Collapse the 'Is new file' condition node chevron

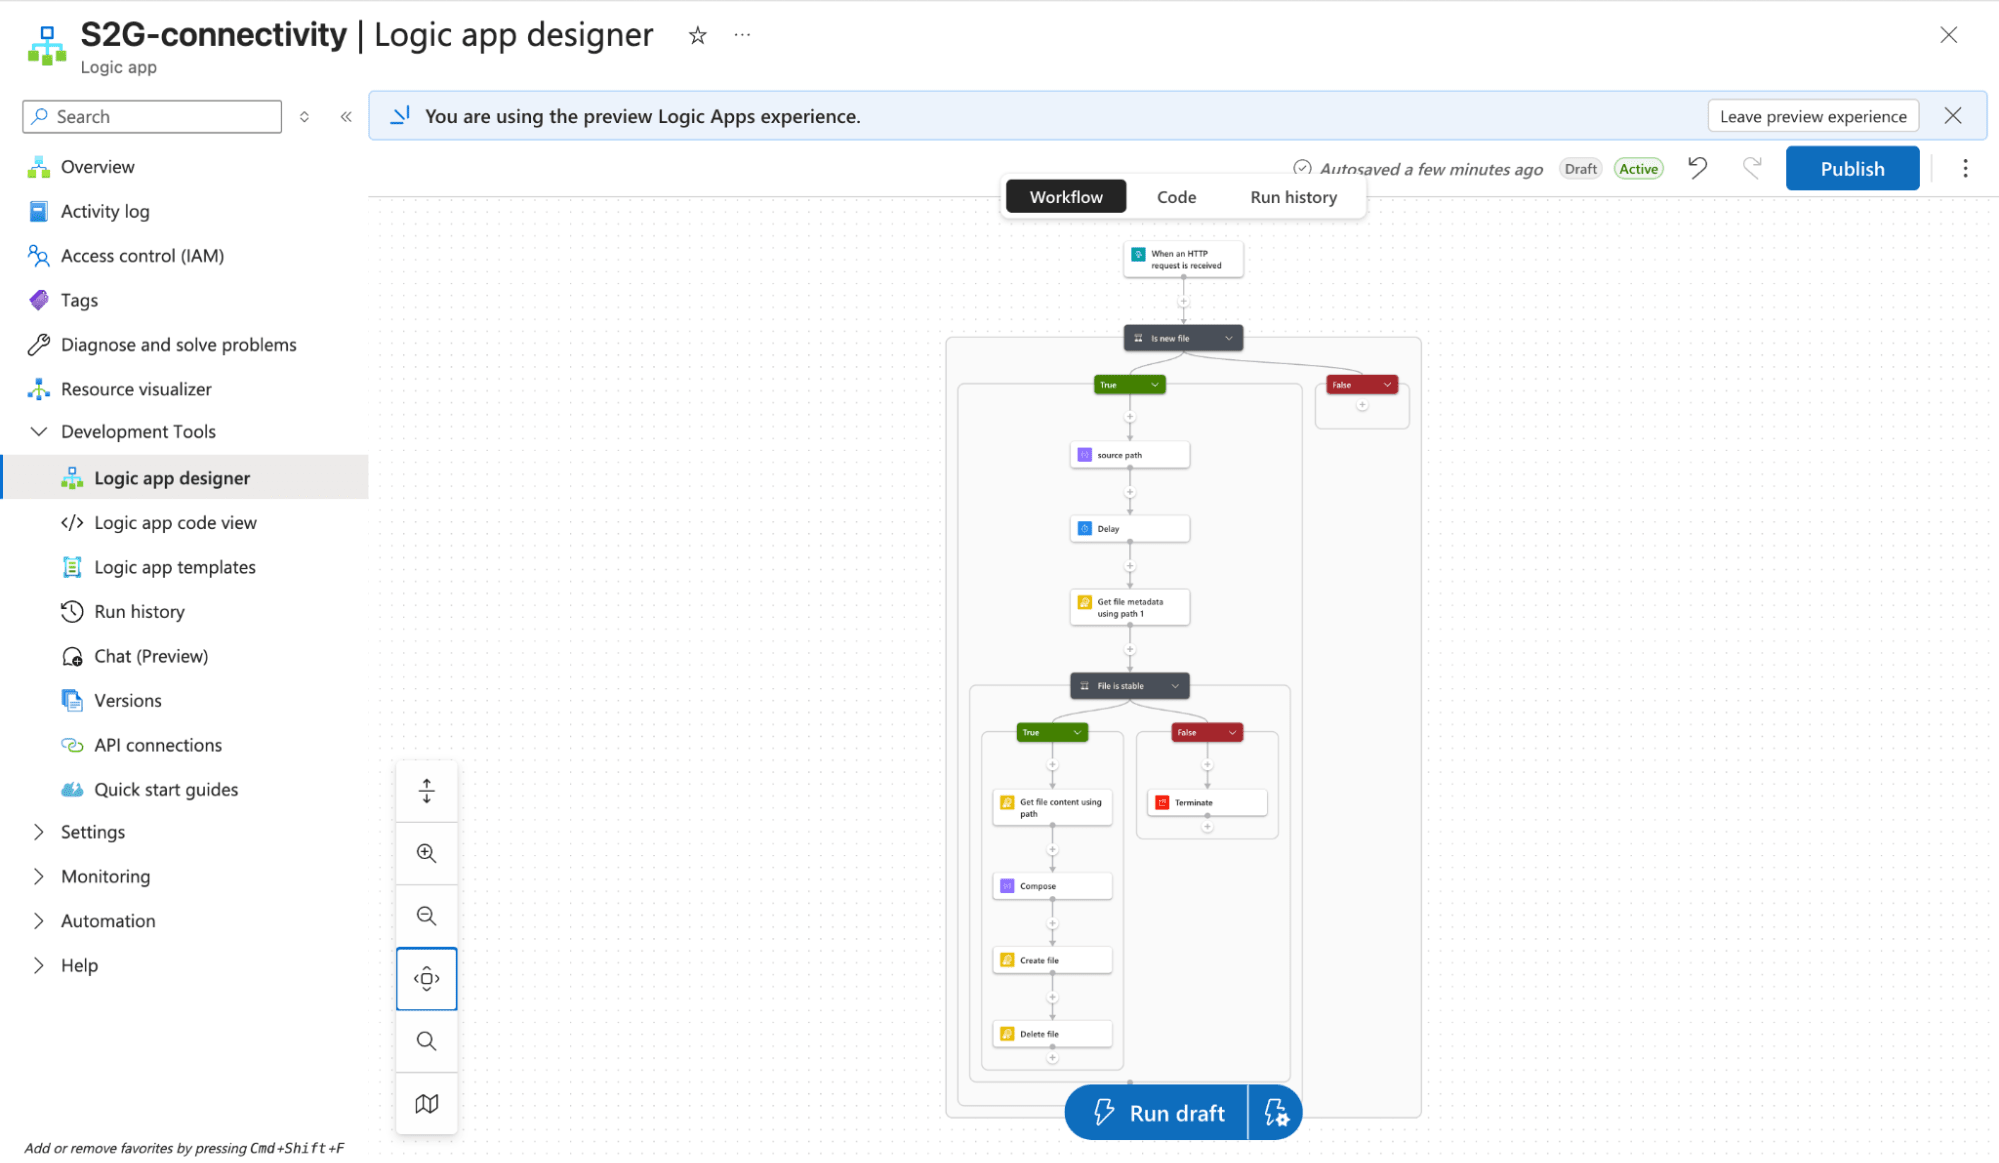pyautogui.click(x=1229, y=338)
